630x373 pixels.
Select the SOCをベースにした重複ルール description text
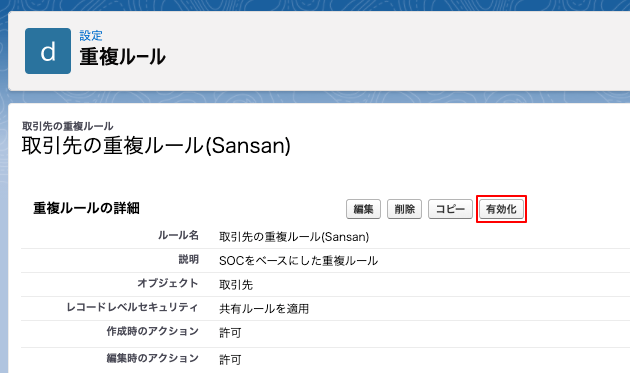tap(298, 261)
